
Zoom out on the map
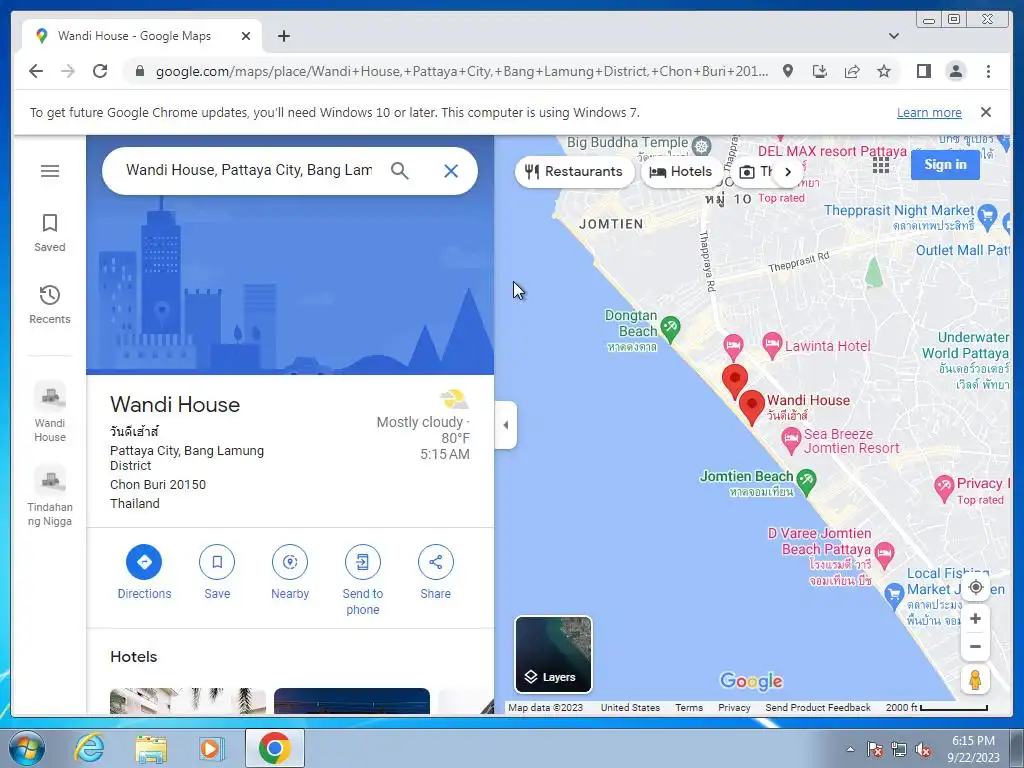[975, 647]
